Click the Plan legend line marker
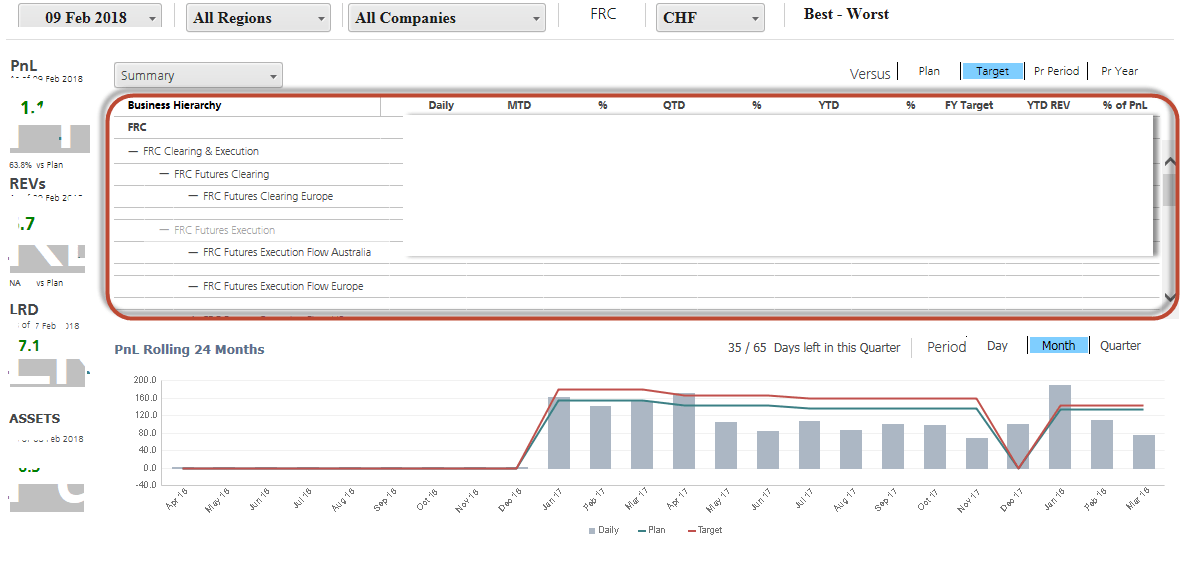The height and width of the screenshot is (562, 1190). [642, 530]
